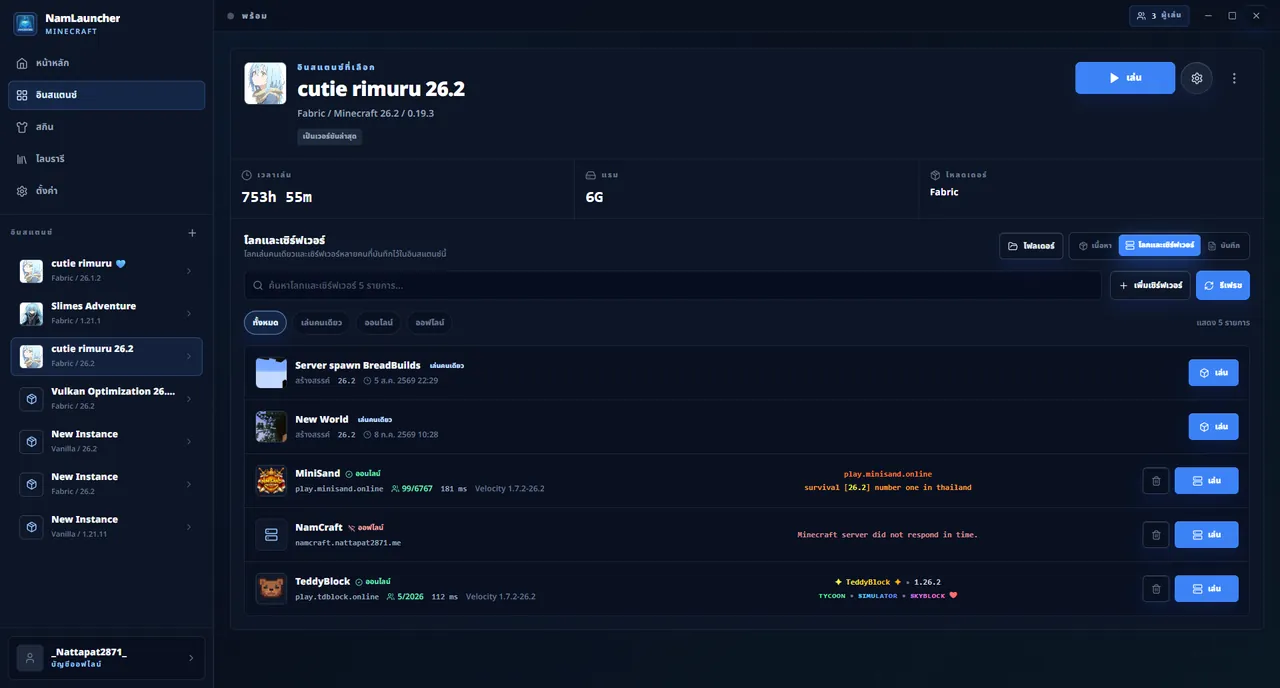Click the MiniSand server icon

coord(271,481)
